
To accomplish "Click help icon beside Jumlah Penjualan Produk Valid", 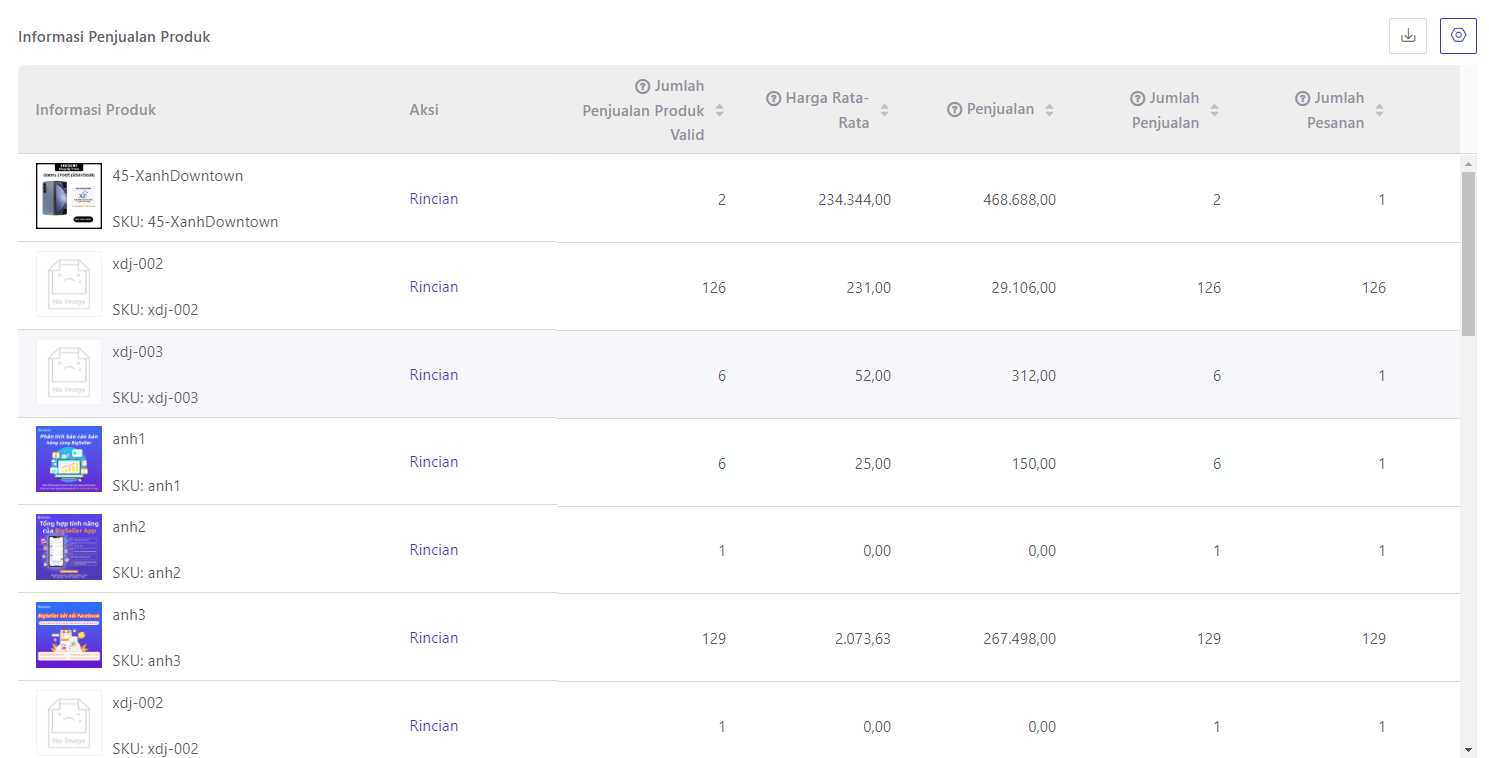I will pyautogui.click(x=643, y=86).
